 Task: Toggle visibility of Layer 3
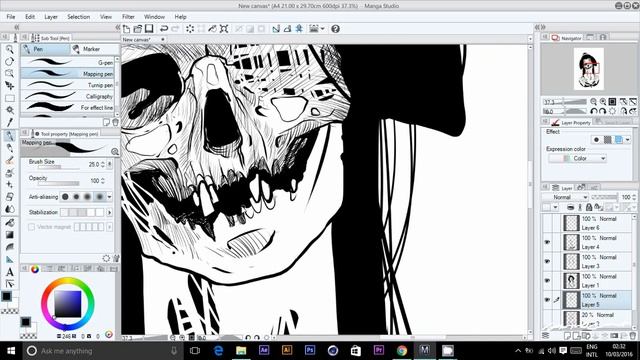pos(547,261)
